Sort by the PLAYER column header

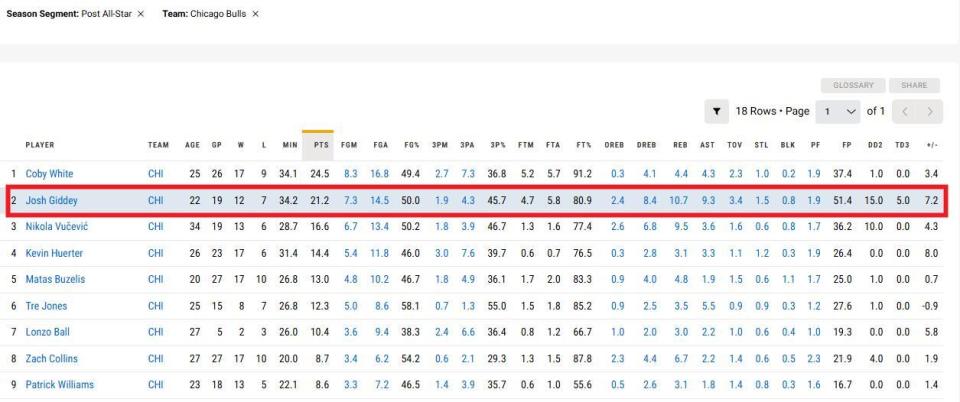[40, 145]
